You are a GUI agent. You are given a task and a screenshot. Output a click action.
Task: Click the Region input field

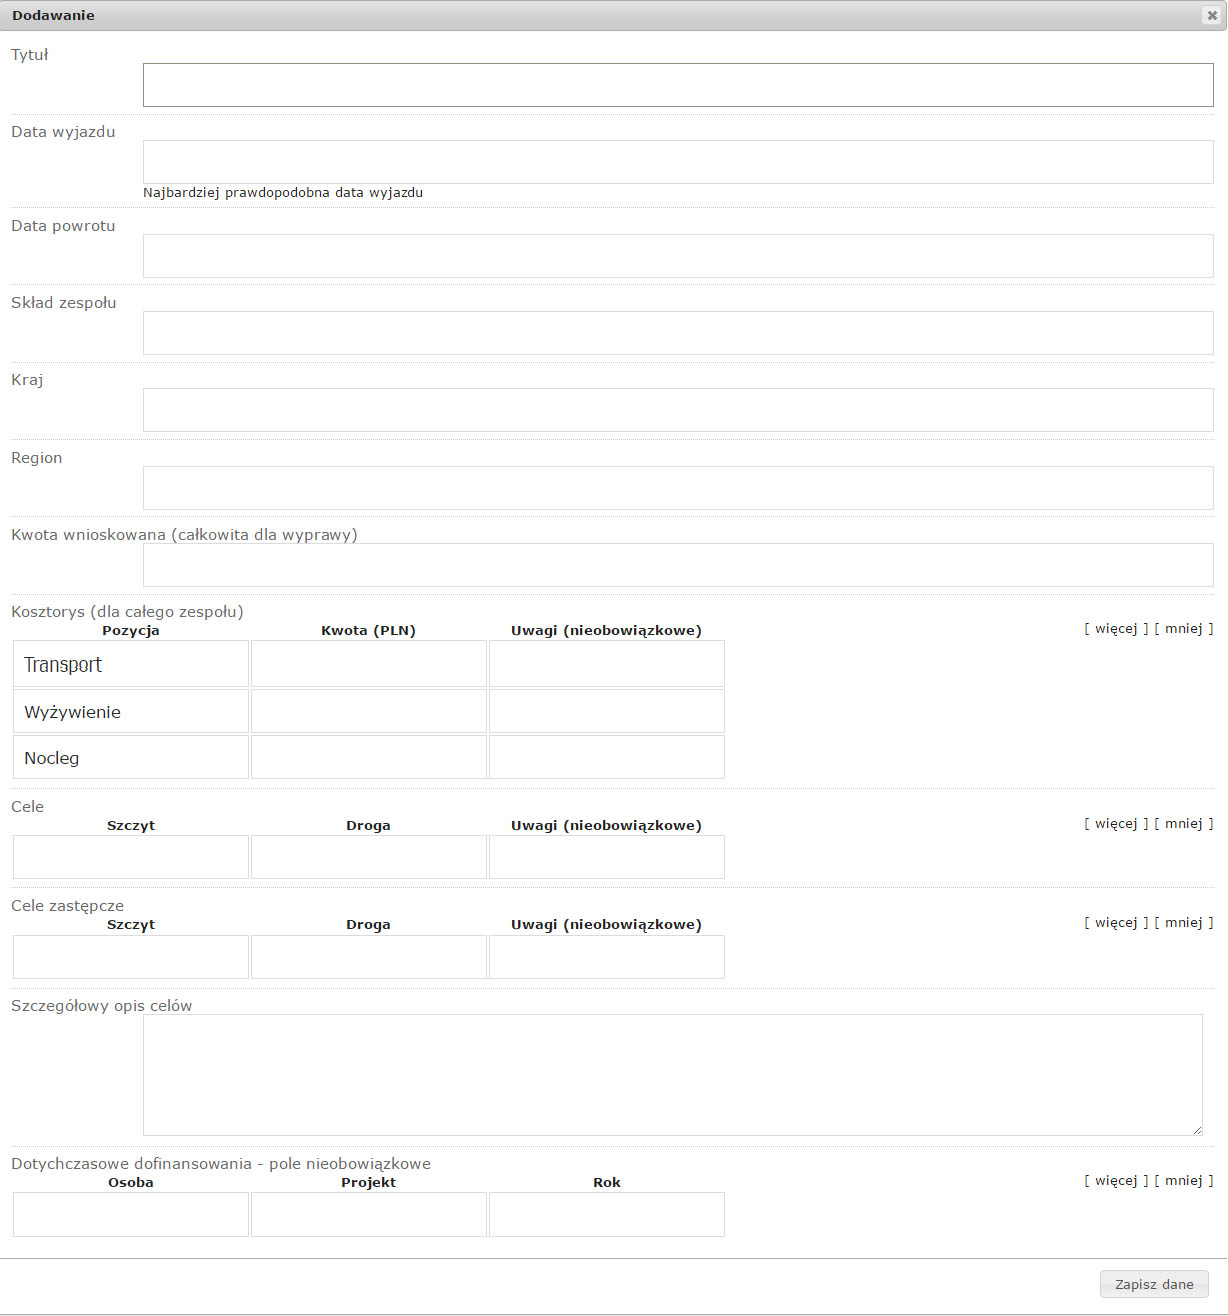click(678, 488)
